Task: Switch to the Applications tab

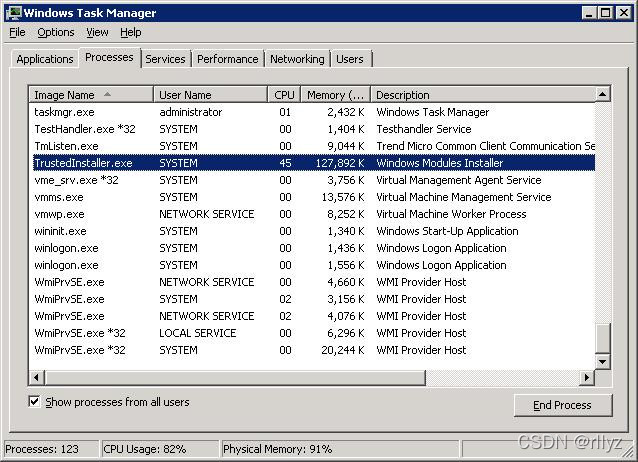Action: click(45, 59)
